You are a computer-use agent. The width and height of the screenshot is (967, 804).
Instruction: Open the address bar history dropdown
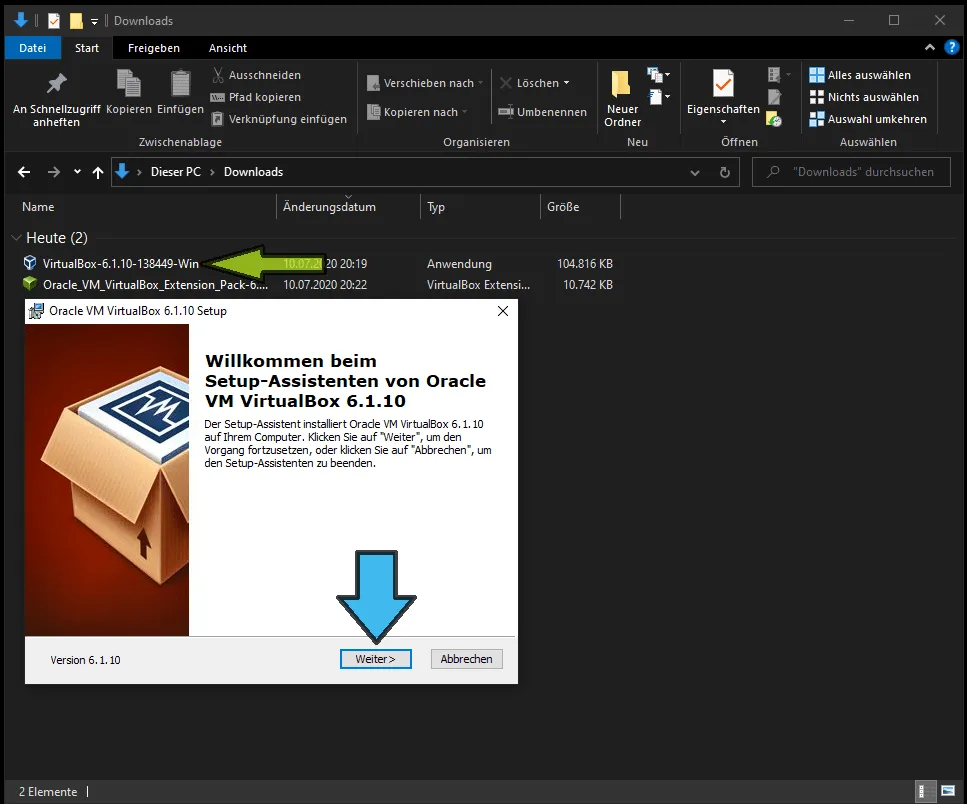tap(695, 173)
